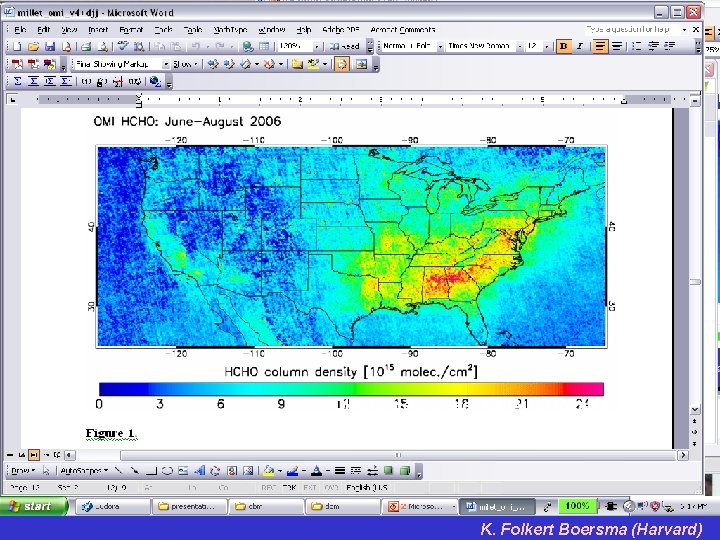
Task: Open the Acrobat Comments menu
Action: (403, 29)
